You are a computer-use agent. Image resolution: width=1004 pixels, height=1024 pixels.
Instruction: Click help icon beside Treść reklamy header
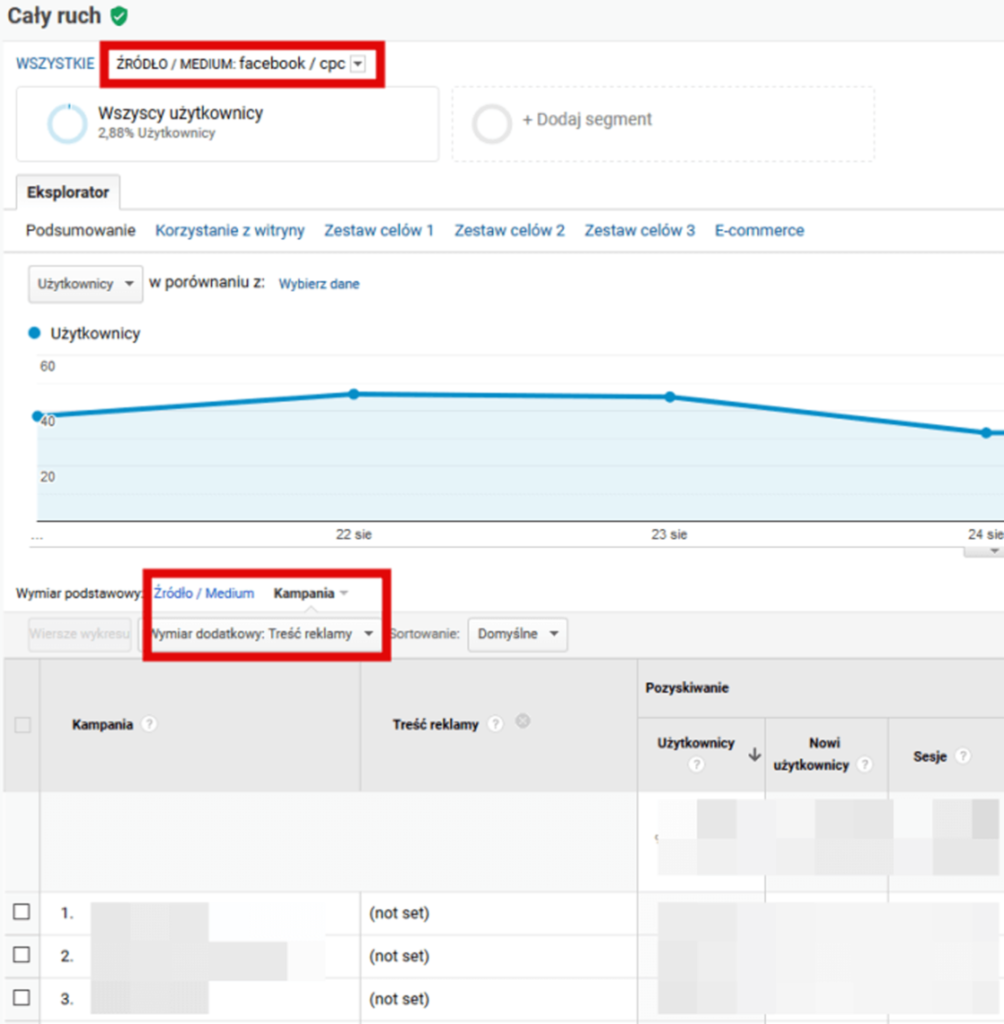496,724
